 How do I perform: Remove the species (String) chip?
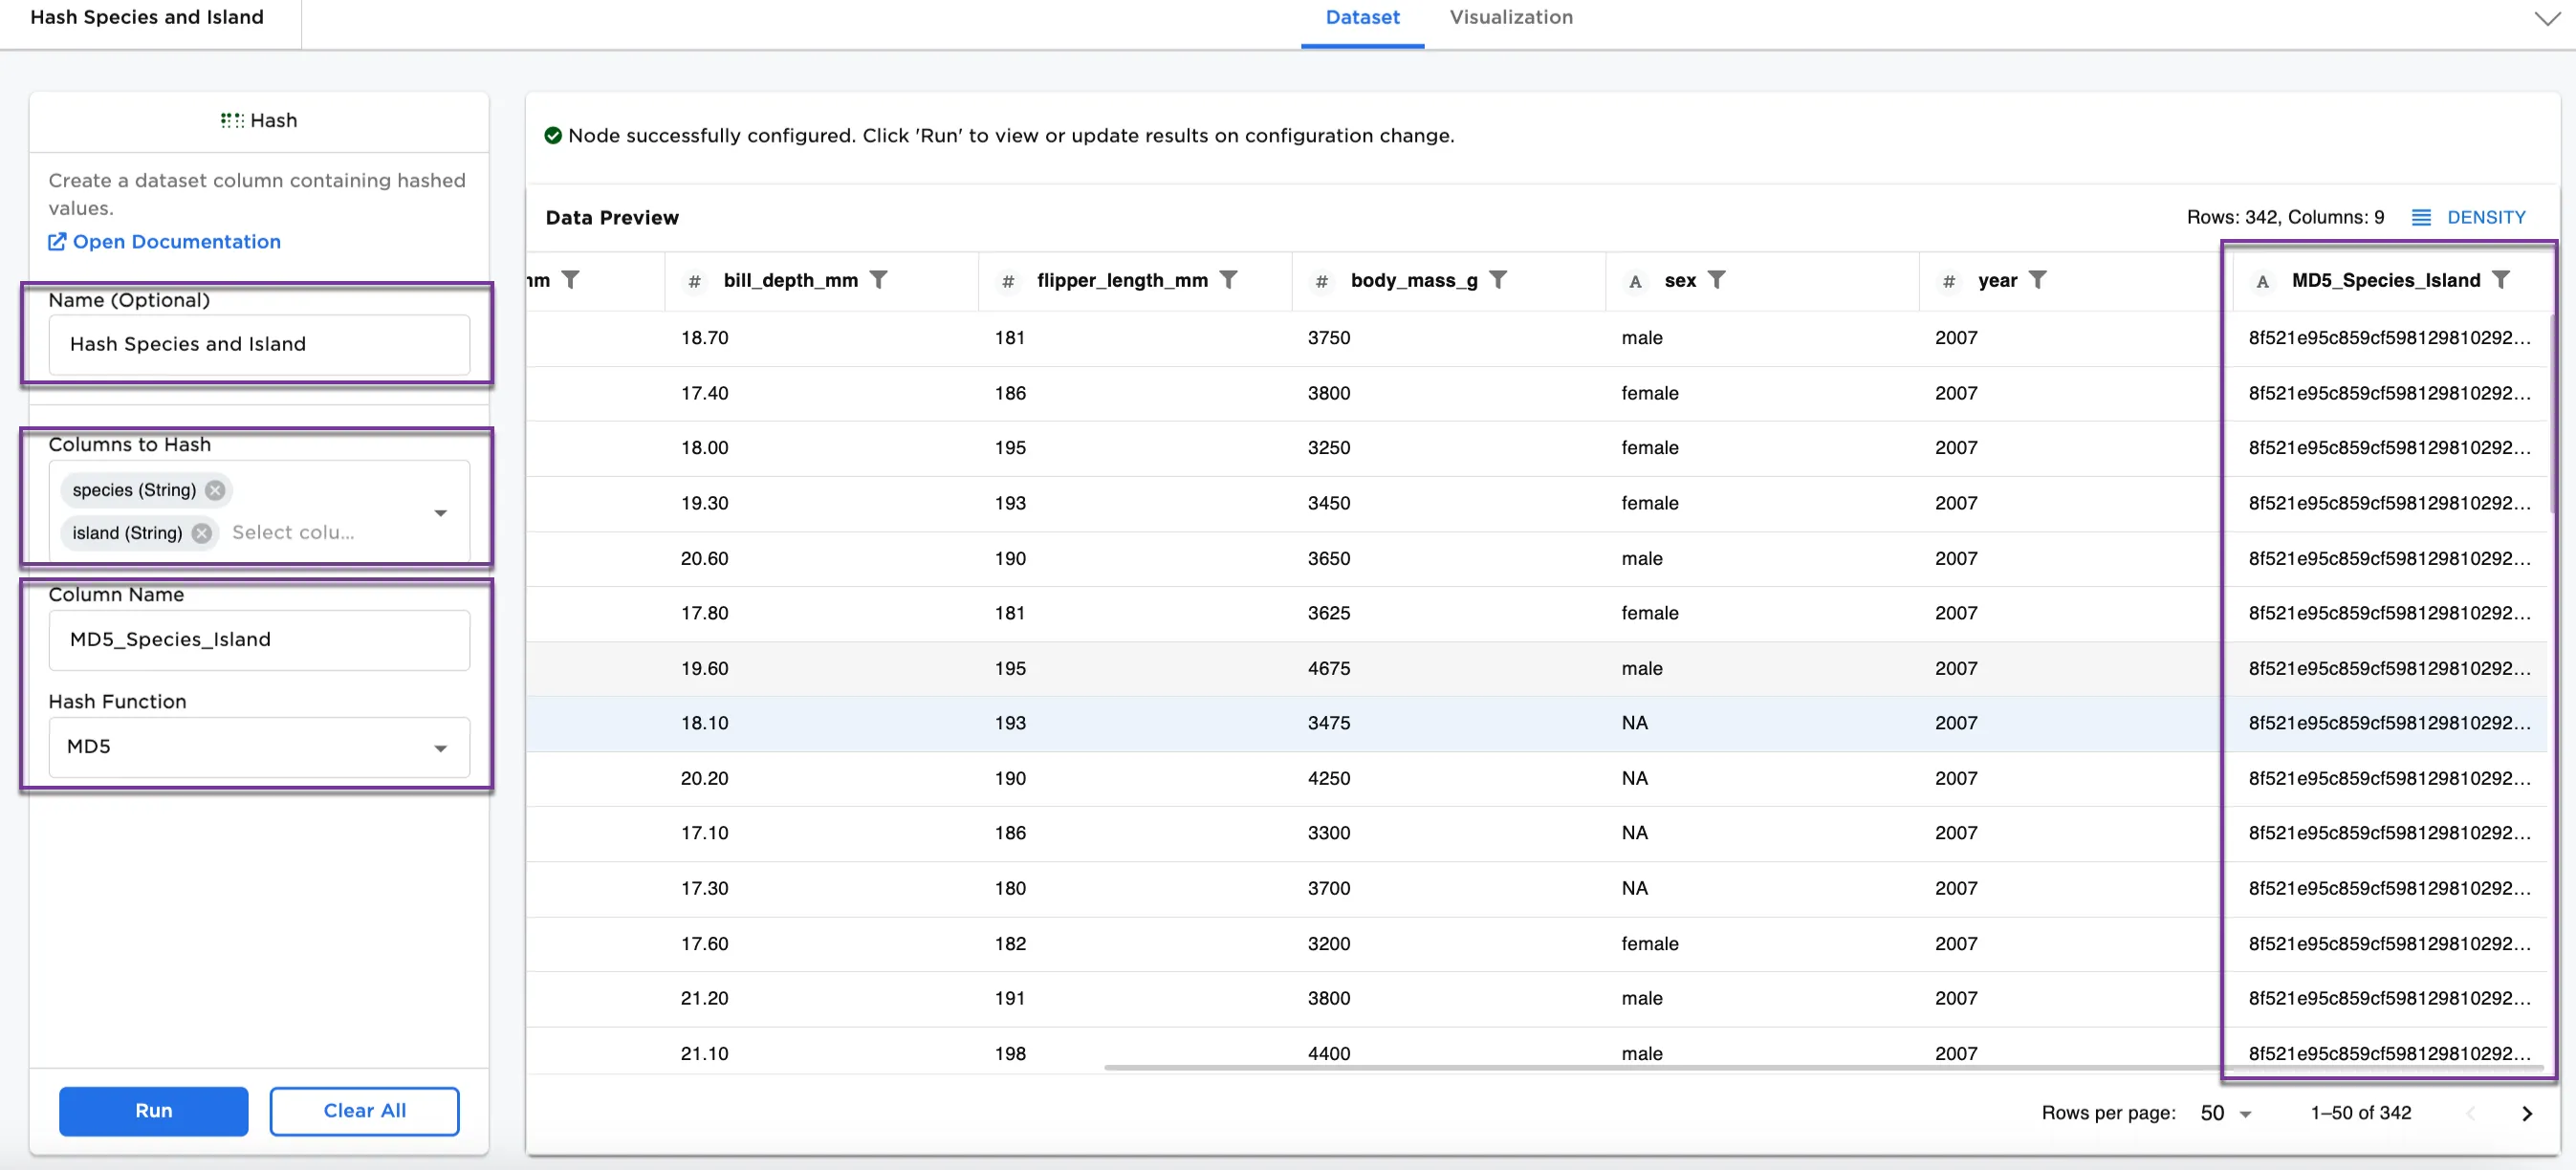click(214, 490)
